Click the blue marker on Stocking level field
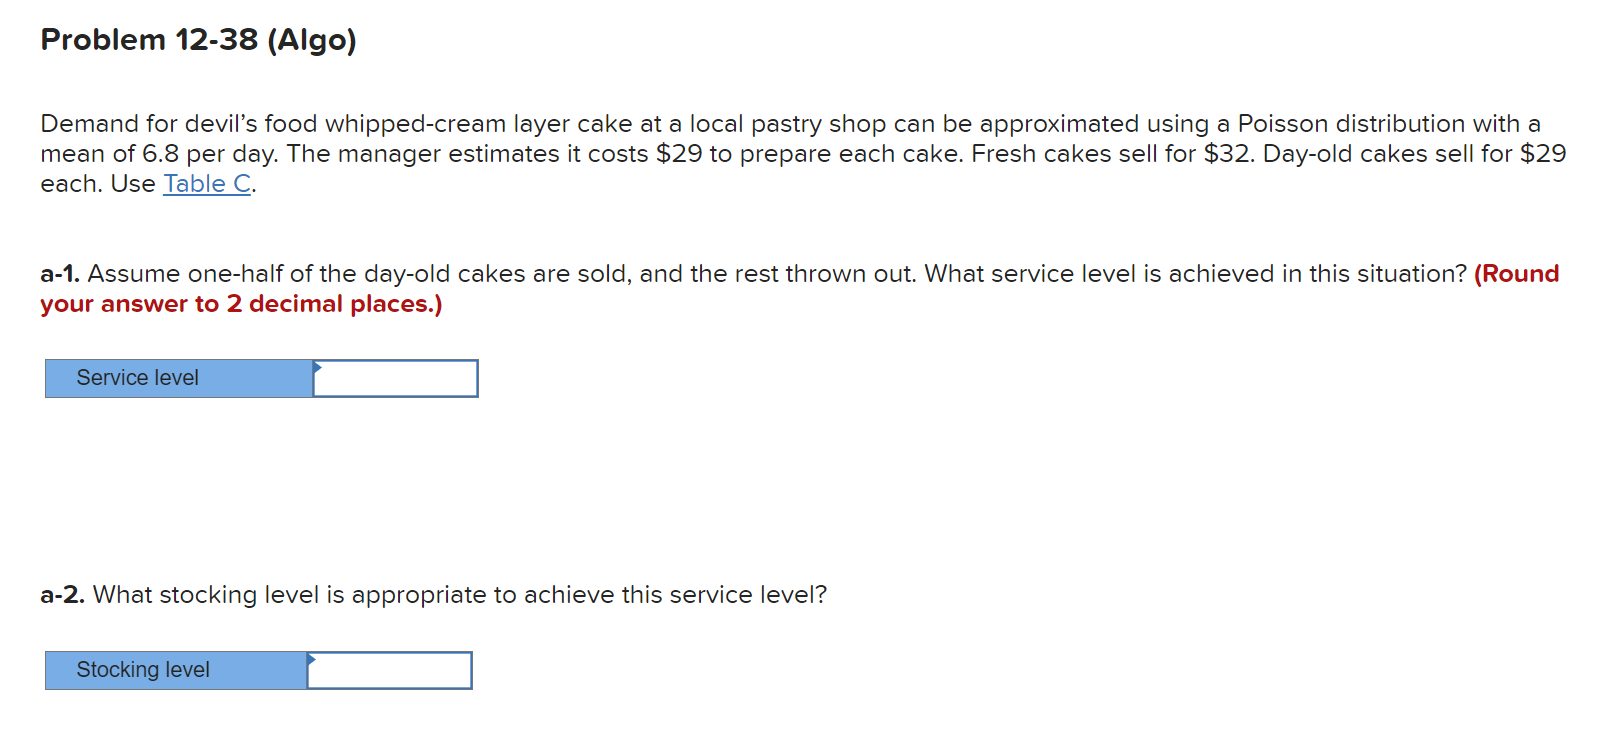 point(311,658)
